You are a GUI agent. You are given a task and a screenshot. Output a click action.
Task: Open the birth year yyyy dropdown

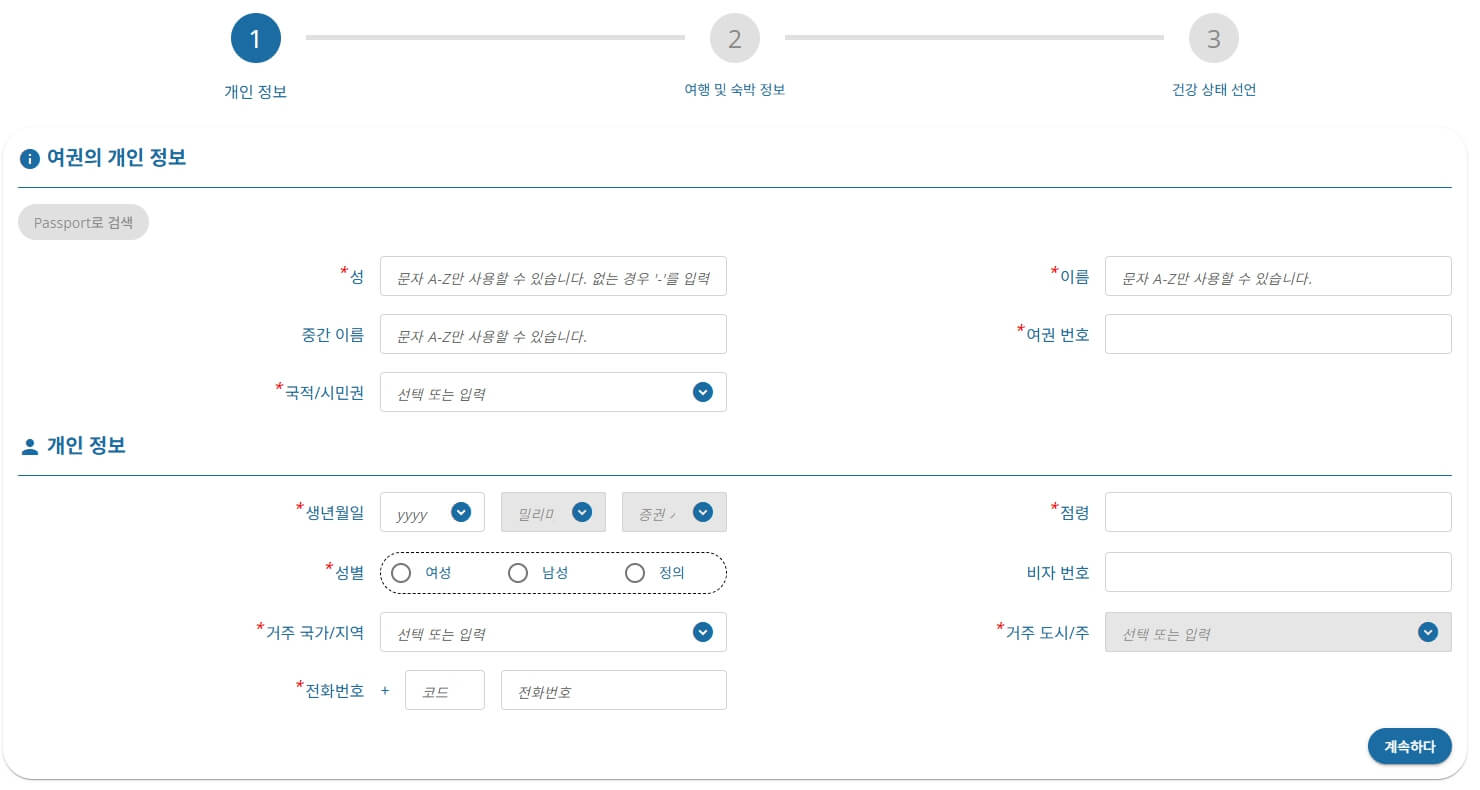[432, 511]
